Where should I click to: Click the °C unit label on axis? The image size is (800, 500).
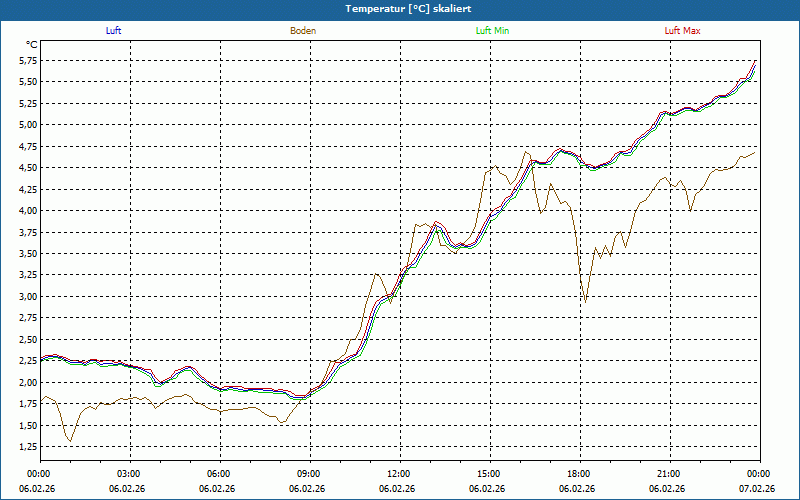pos(32,44)
